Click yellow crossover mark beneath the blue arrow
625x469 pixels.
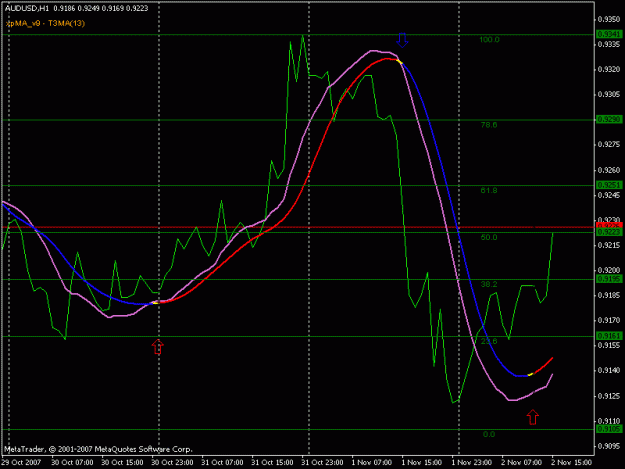click(x=400, y=61)
